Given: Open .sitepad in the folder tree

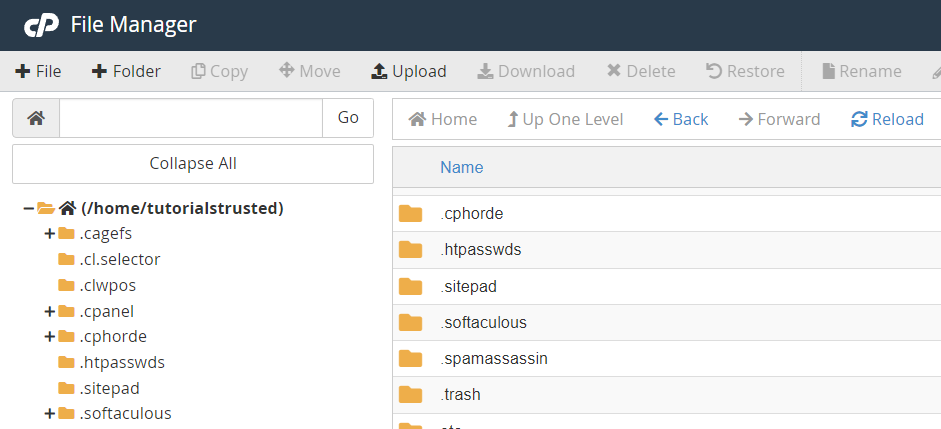Looking at the screenshot, I should (x=109, y=388).
